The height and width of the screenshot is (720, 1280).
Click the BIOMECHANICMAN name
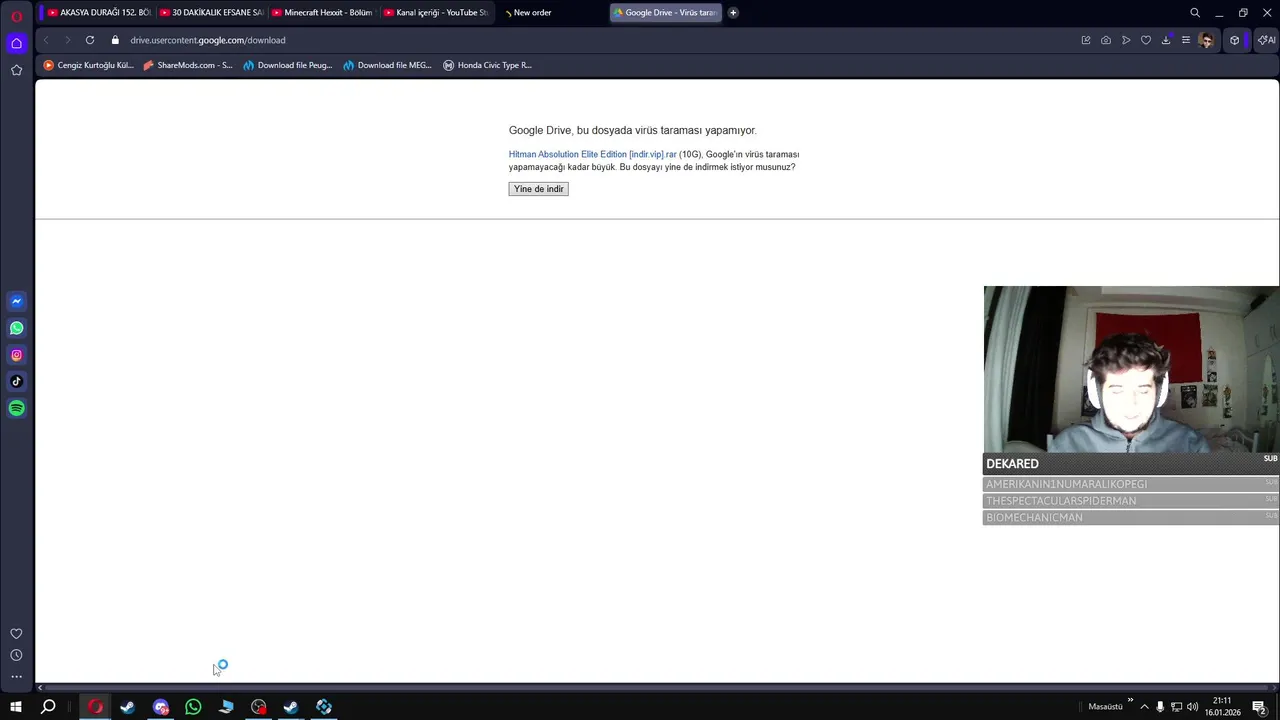(1034, 518)
